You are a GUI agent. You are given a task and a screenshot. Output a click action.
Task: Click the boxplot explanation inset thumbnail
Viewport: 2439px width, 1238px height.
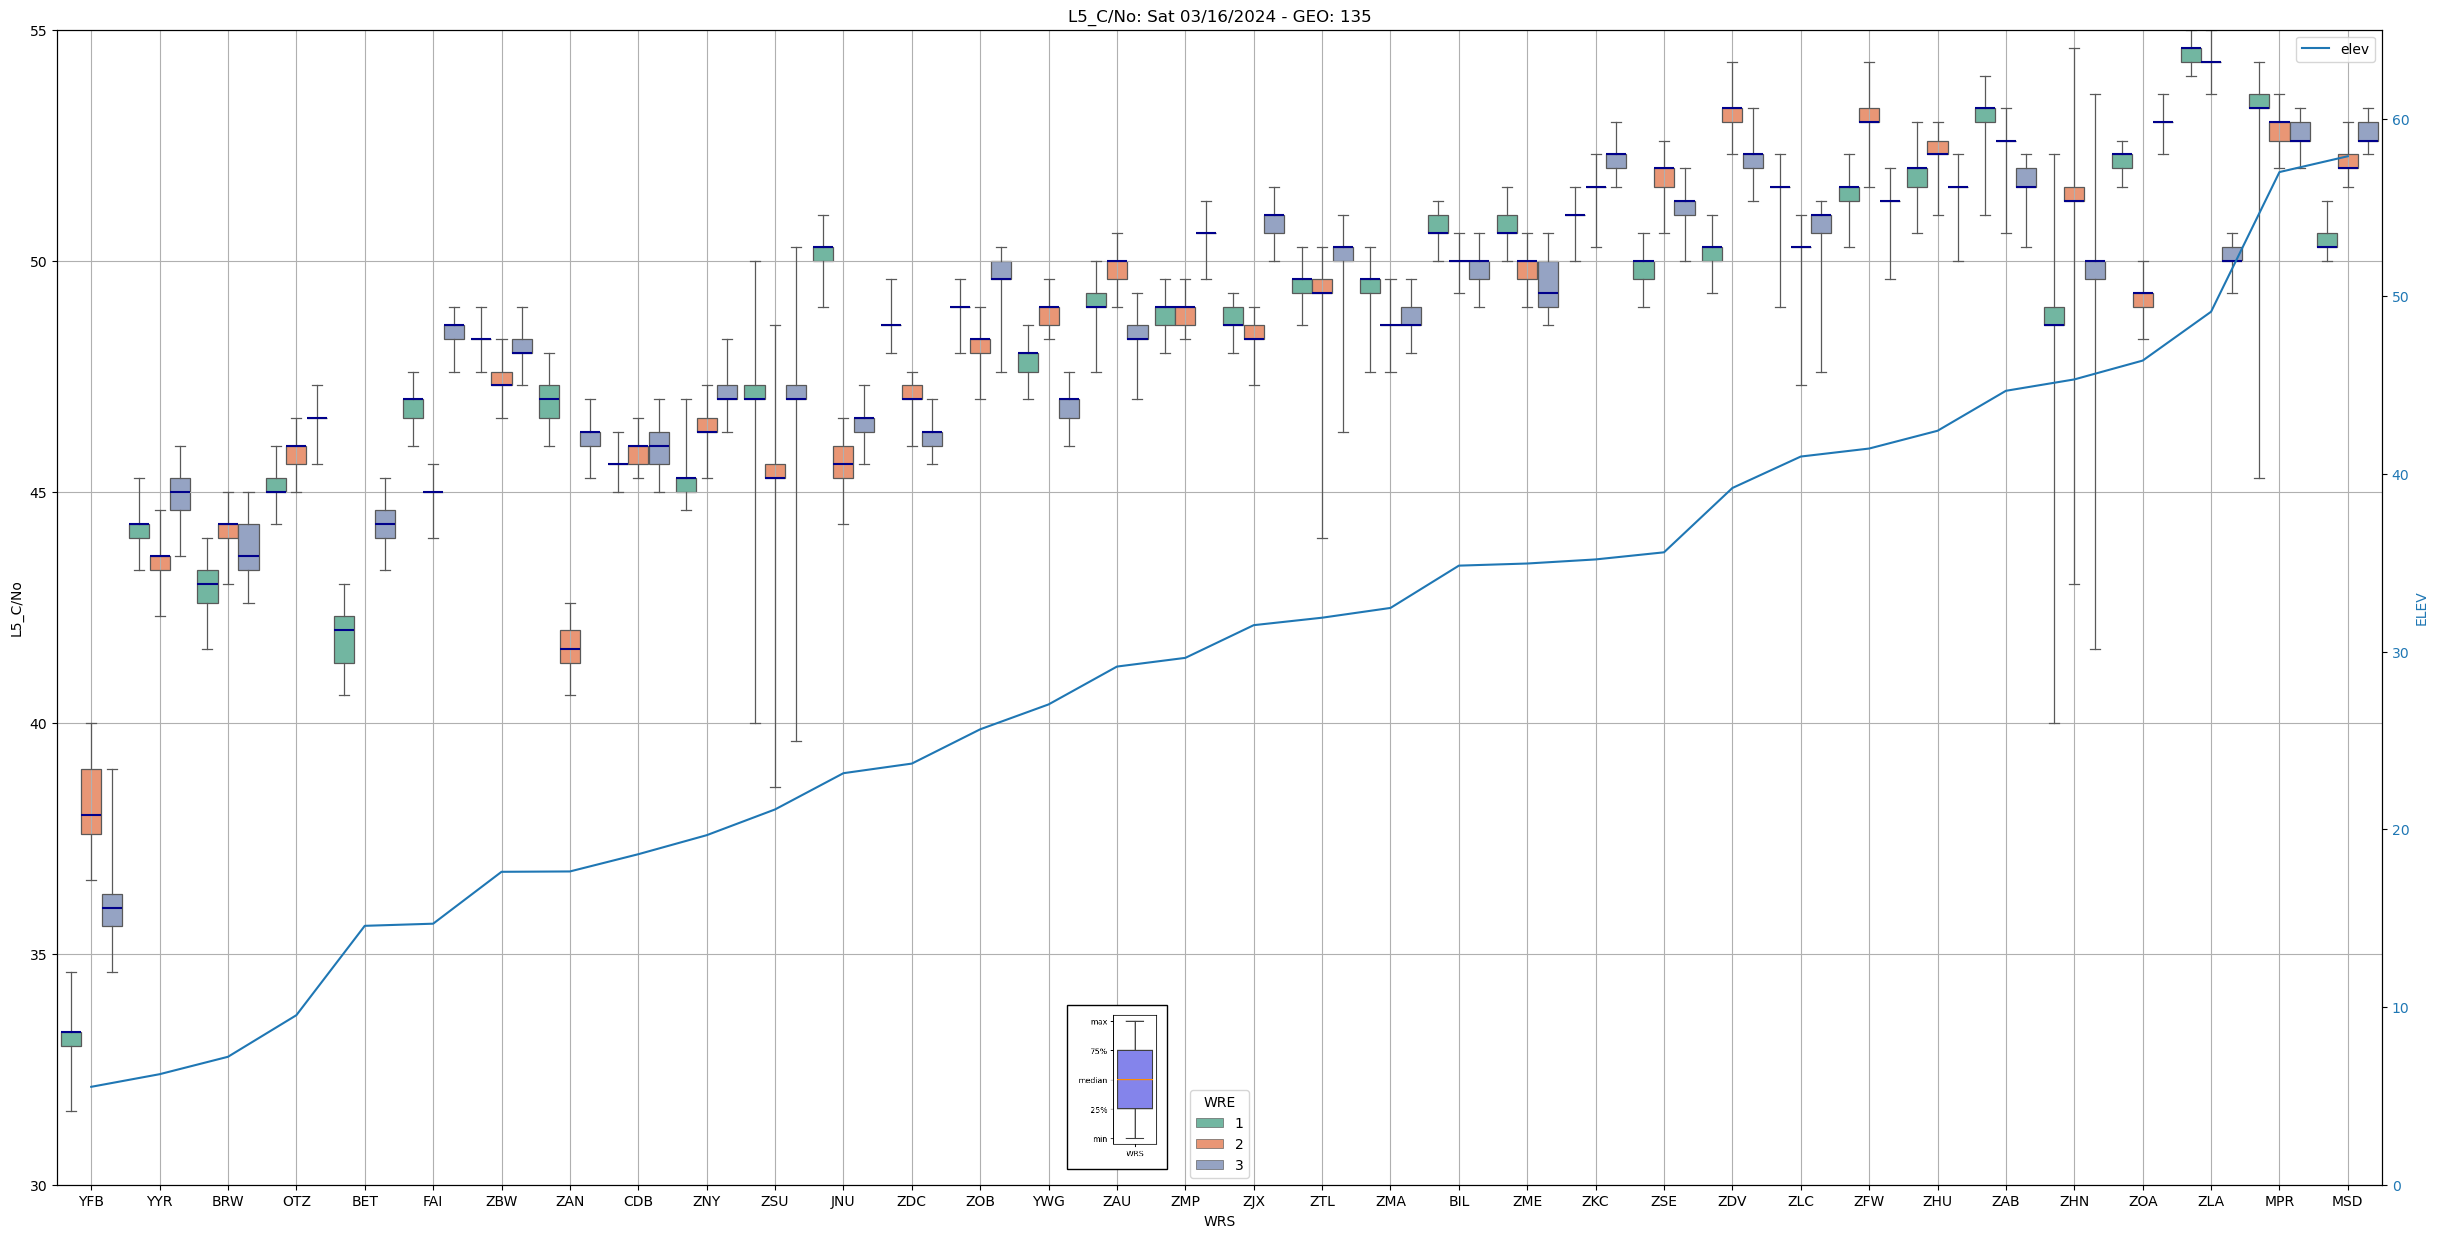pyautogui.click(x=1117, y=1087)
